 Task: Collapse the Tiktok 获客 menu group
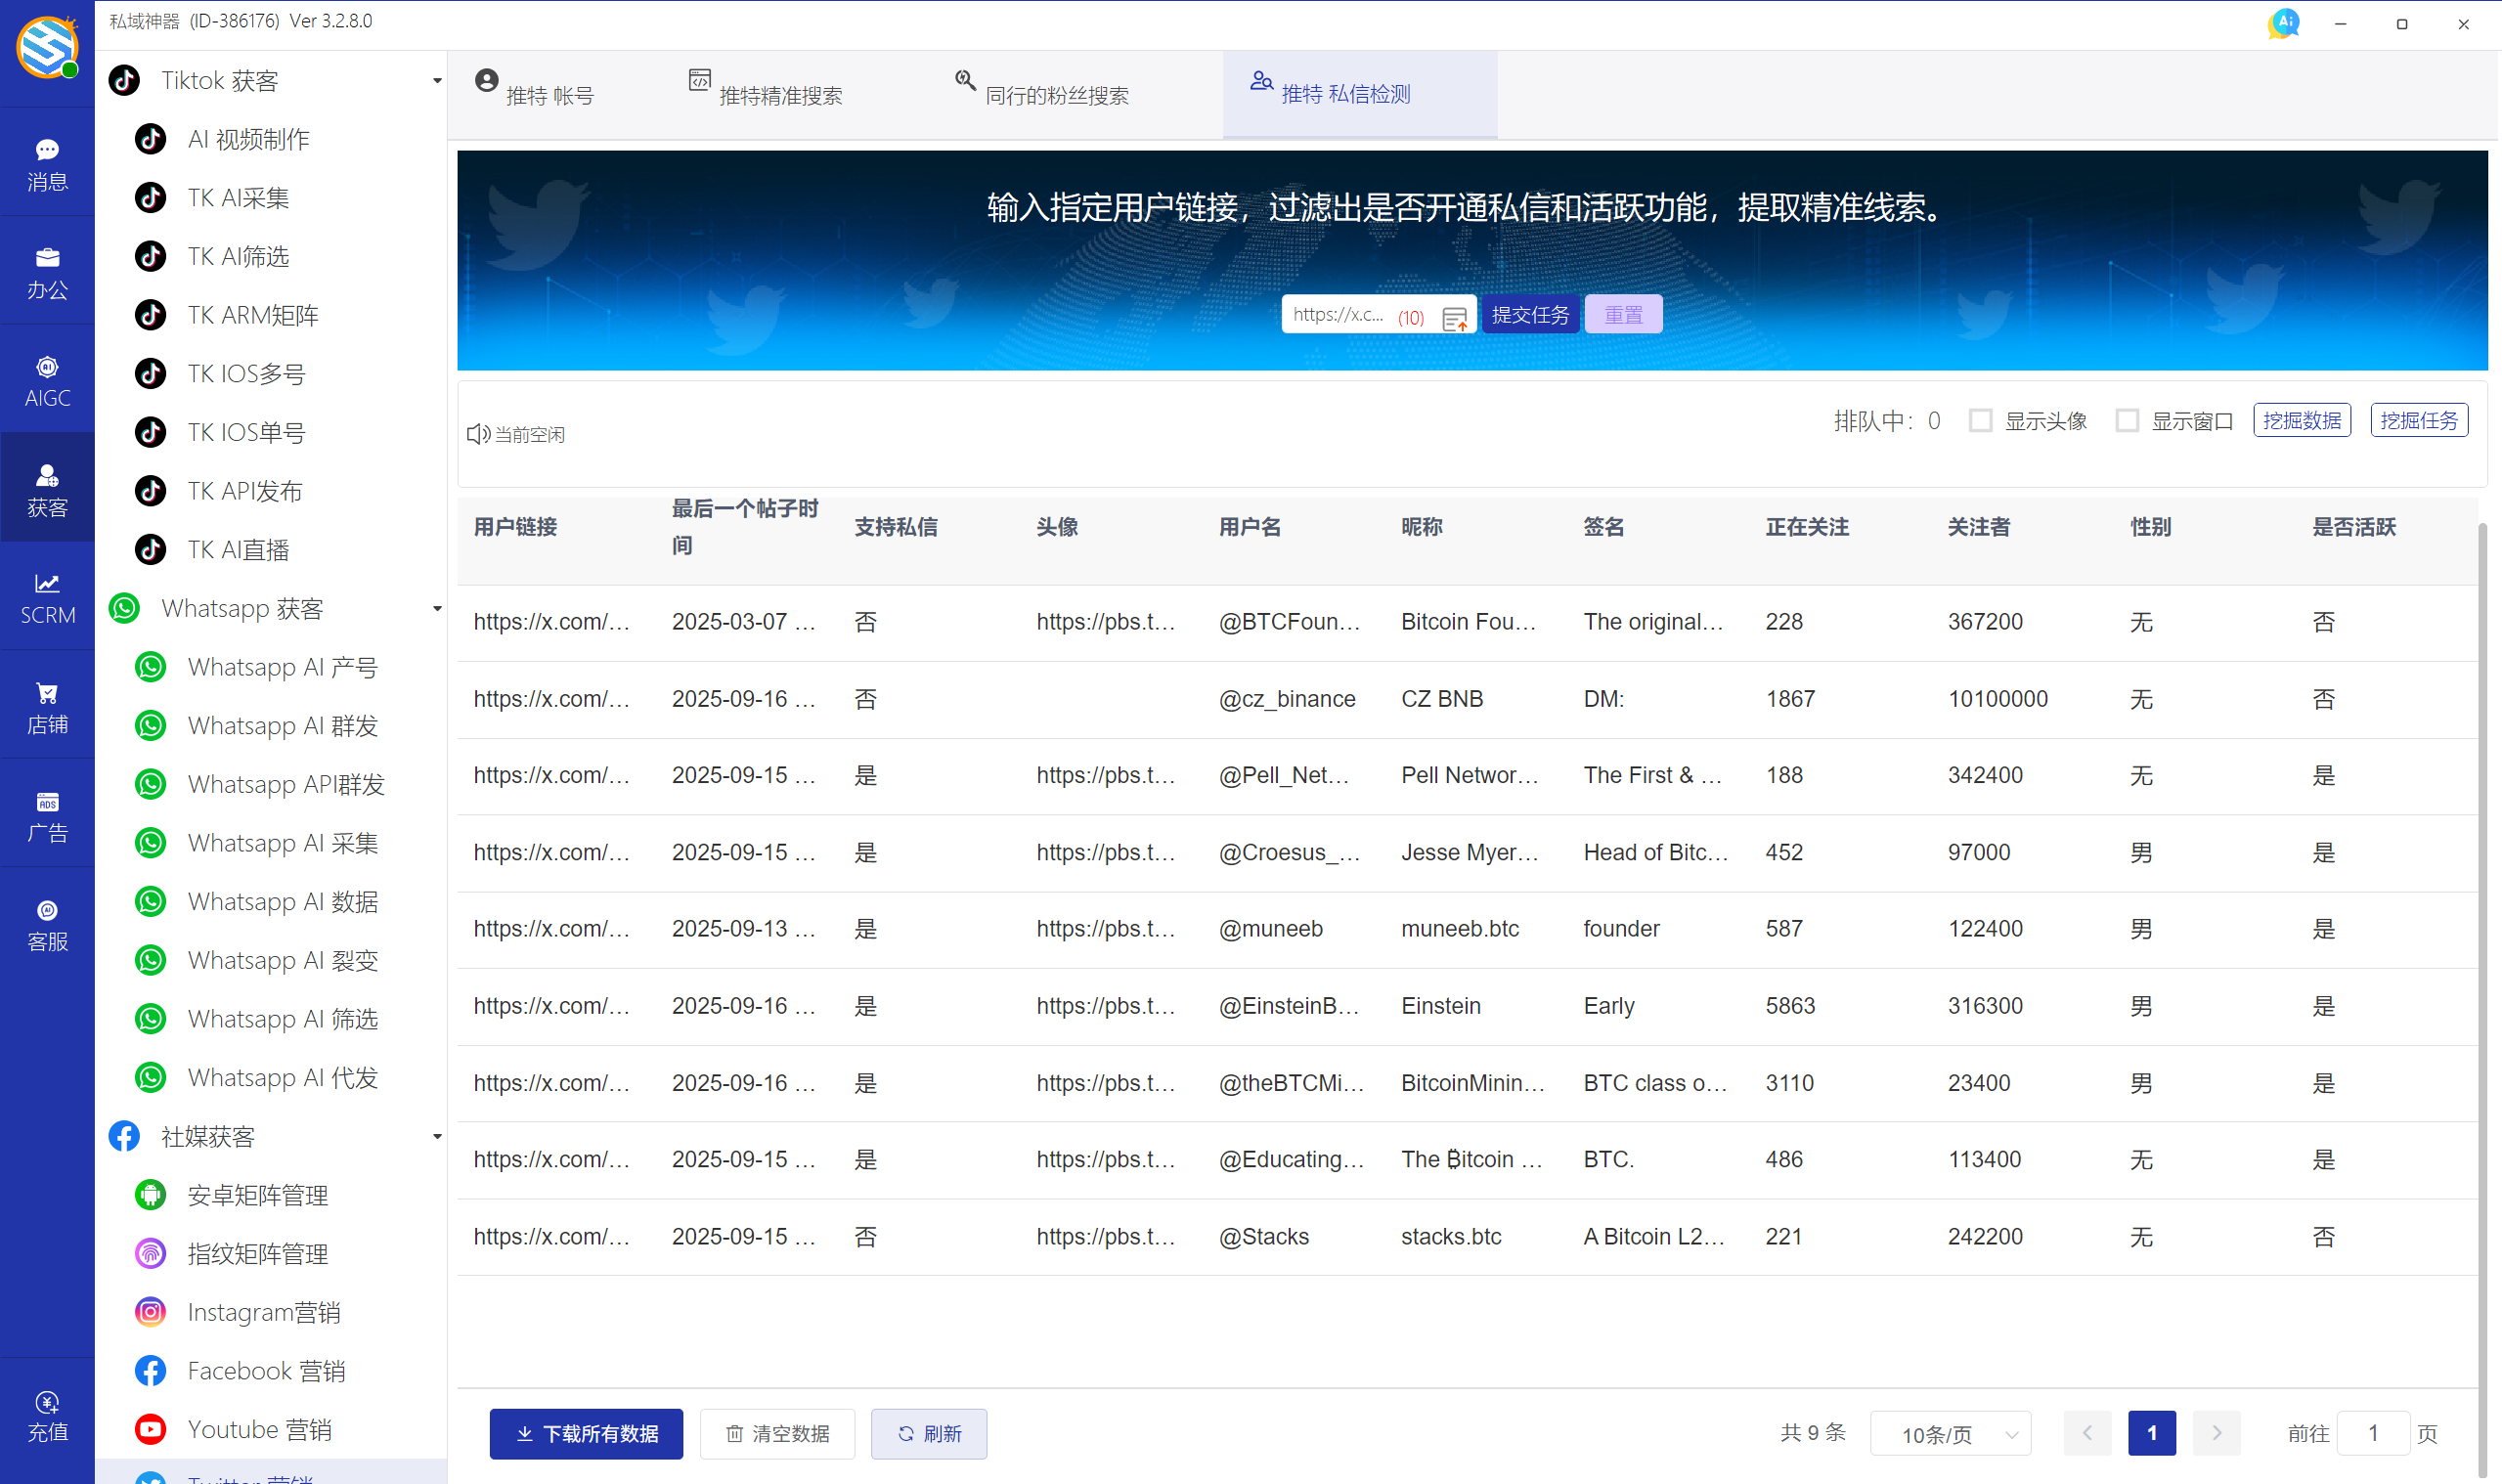point(436,80)
